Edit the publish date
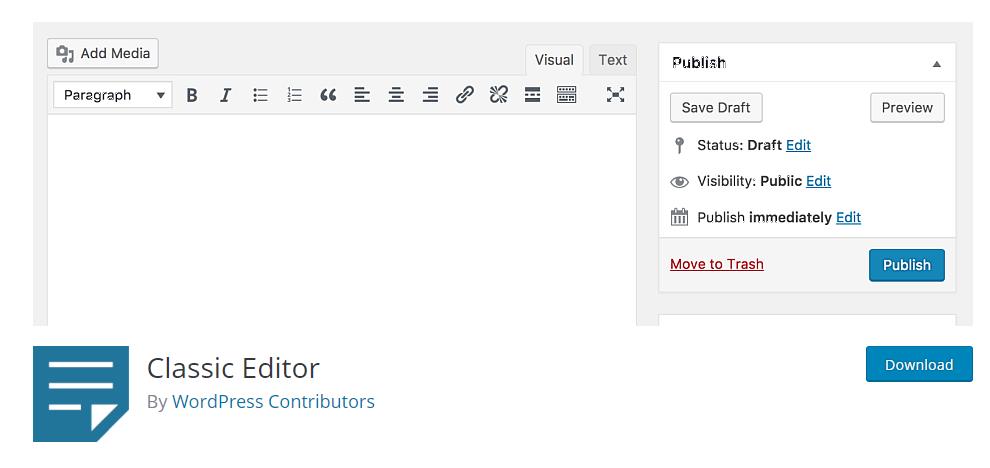Viewport: 990px width, 468px height. point(849,217)
